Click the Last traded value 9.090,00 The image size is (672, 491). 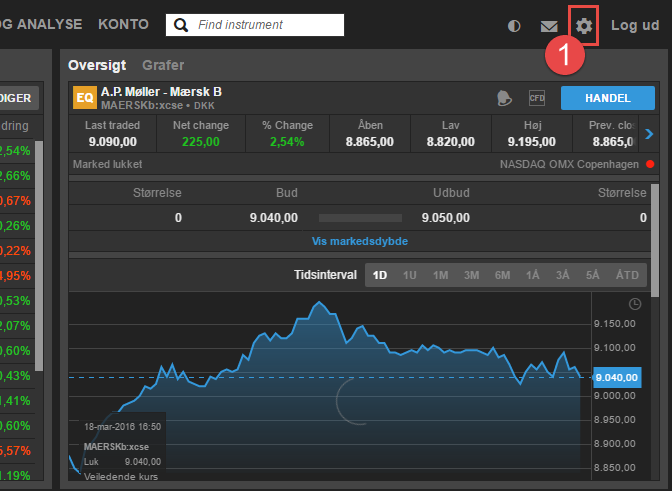click(x=113, y=142)
